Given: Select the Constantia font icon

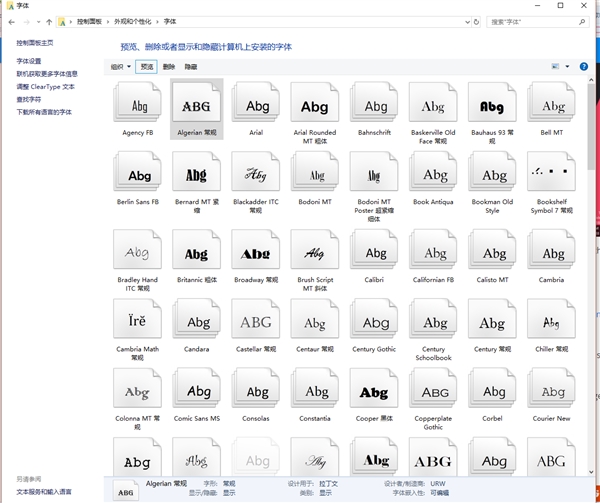Looking at the screenshot, I should (x=315, y=388).
